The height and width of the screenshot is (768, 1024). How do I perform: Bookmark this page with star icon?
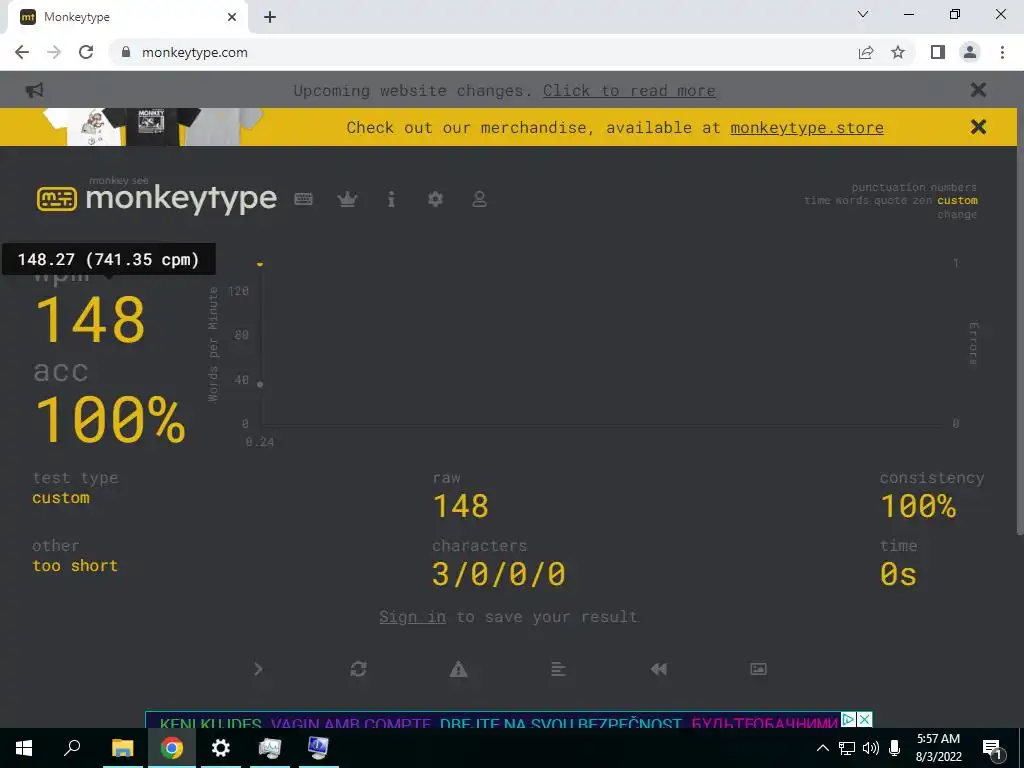pos(898,52)
